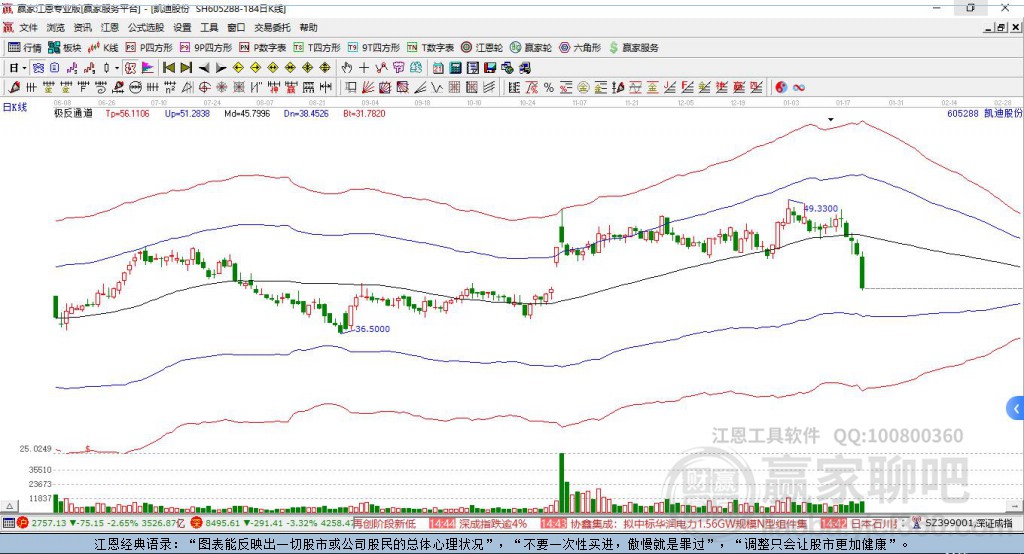Image resolution: width=1024 pixels, height=554 pixels.
Task: Click the 49.3300 high price label
Action: click(821, 208)
